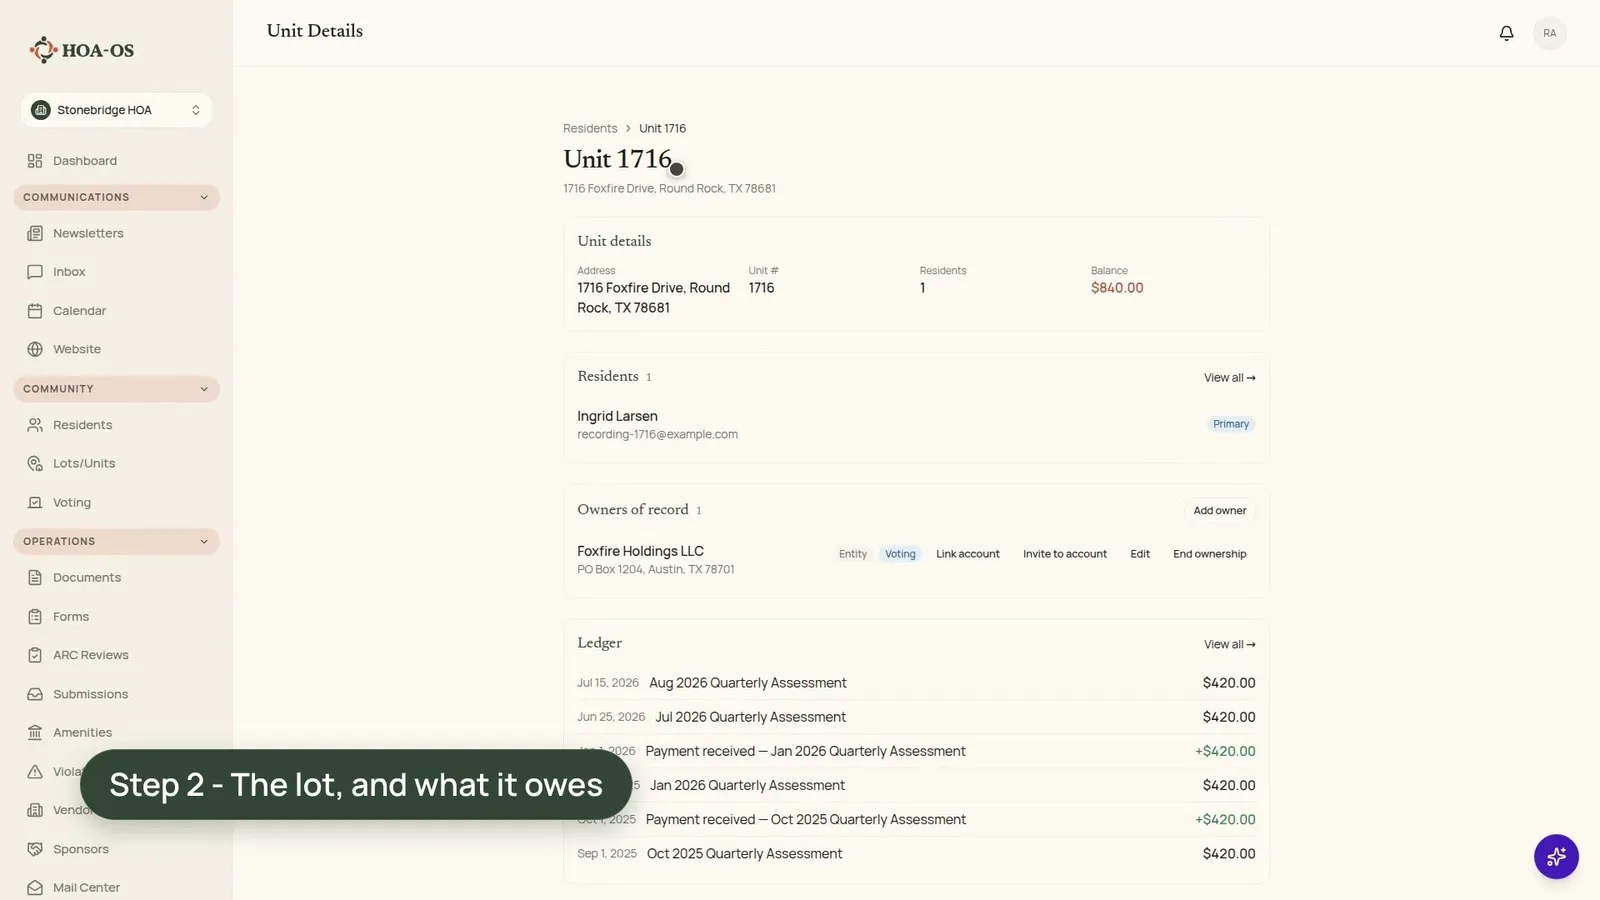This screenshot has height=900, width=1600.
Task: Click the Dashboard grid icon
Action: click(x=35, y=161)
